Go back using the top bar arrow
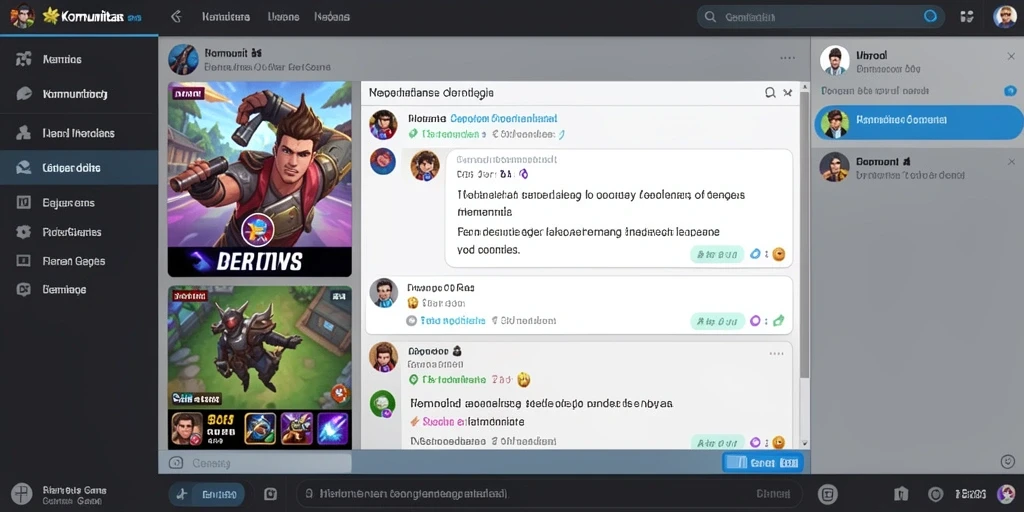This screenshot has height=512, width=1024. pyautogui.click(x=176, y=16)
